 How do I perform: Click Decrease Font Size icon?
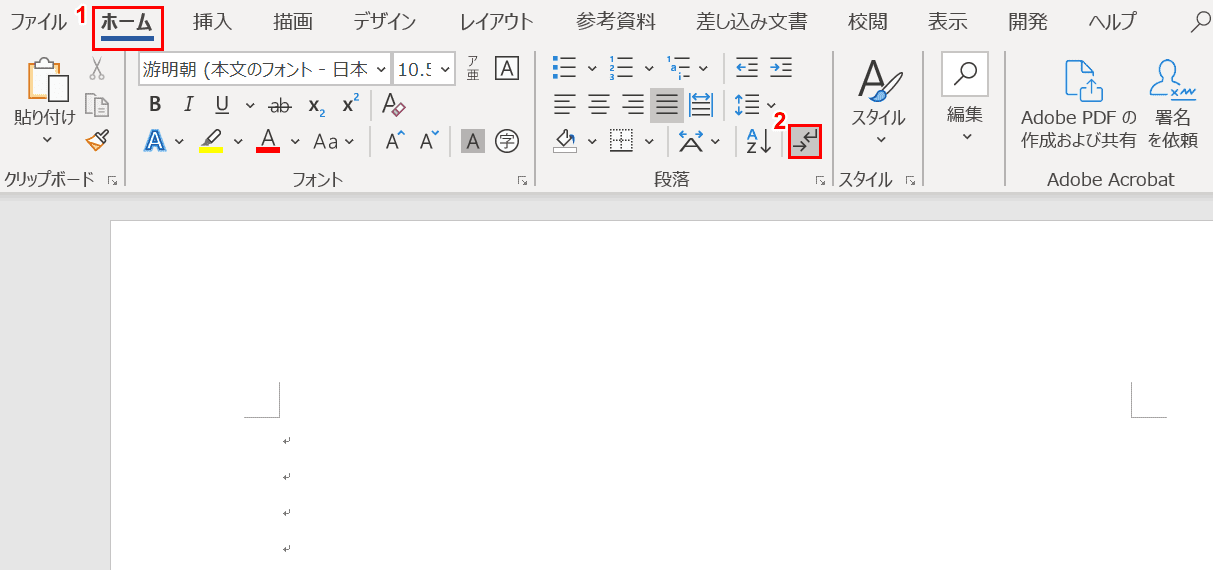click(430, 141)
